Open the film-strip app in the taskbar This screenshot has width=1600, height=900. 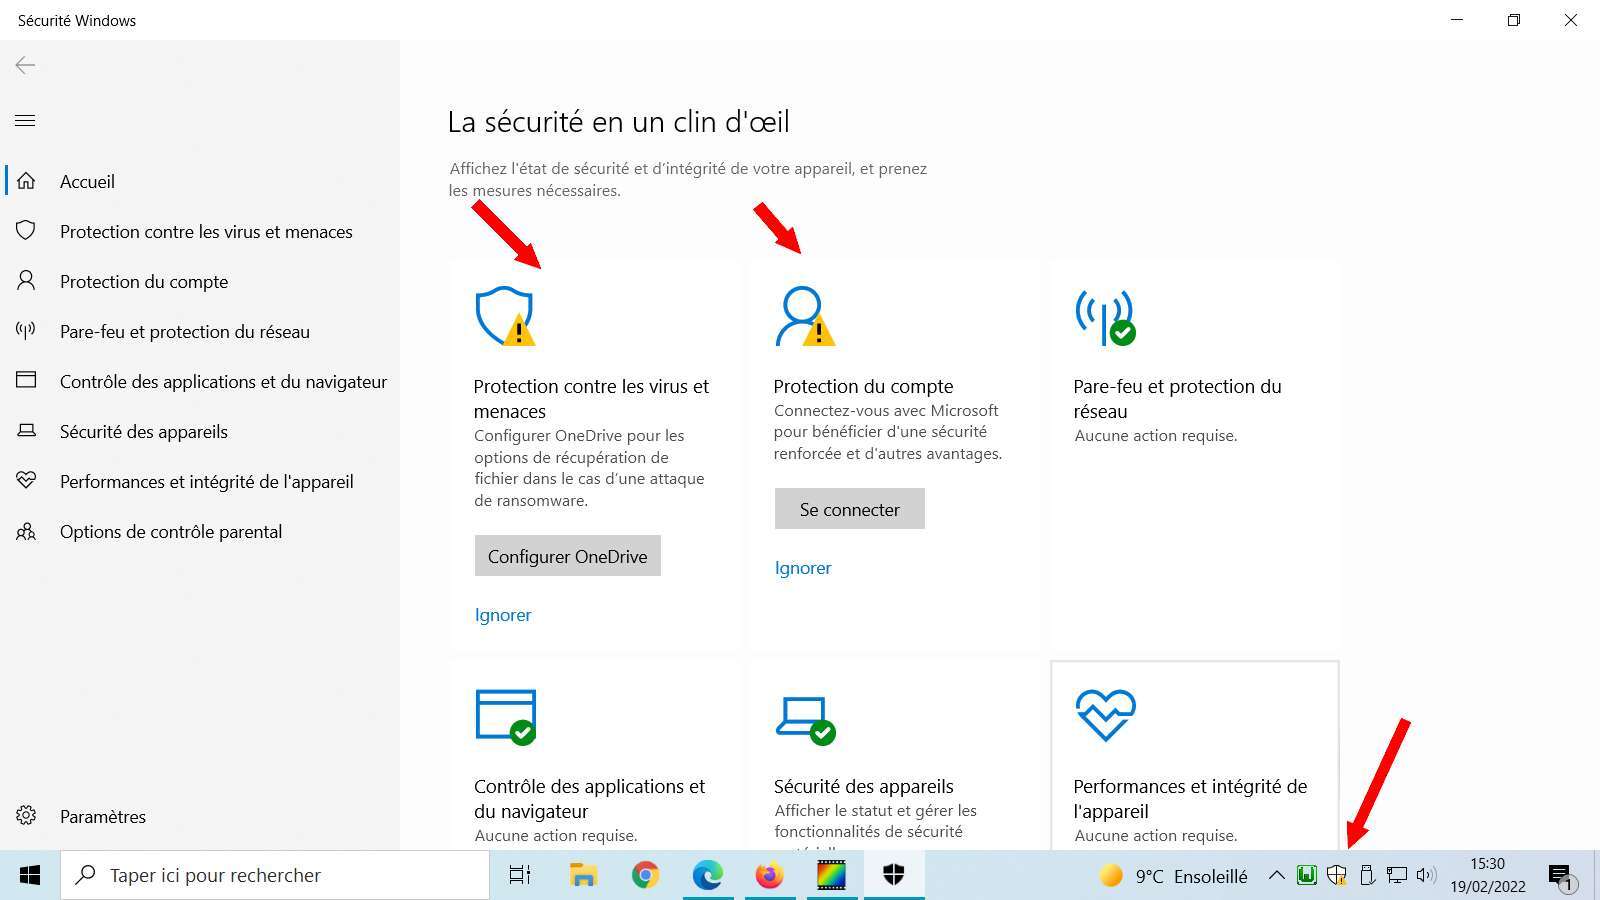(x=832, y=875)
